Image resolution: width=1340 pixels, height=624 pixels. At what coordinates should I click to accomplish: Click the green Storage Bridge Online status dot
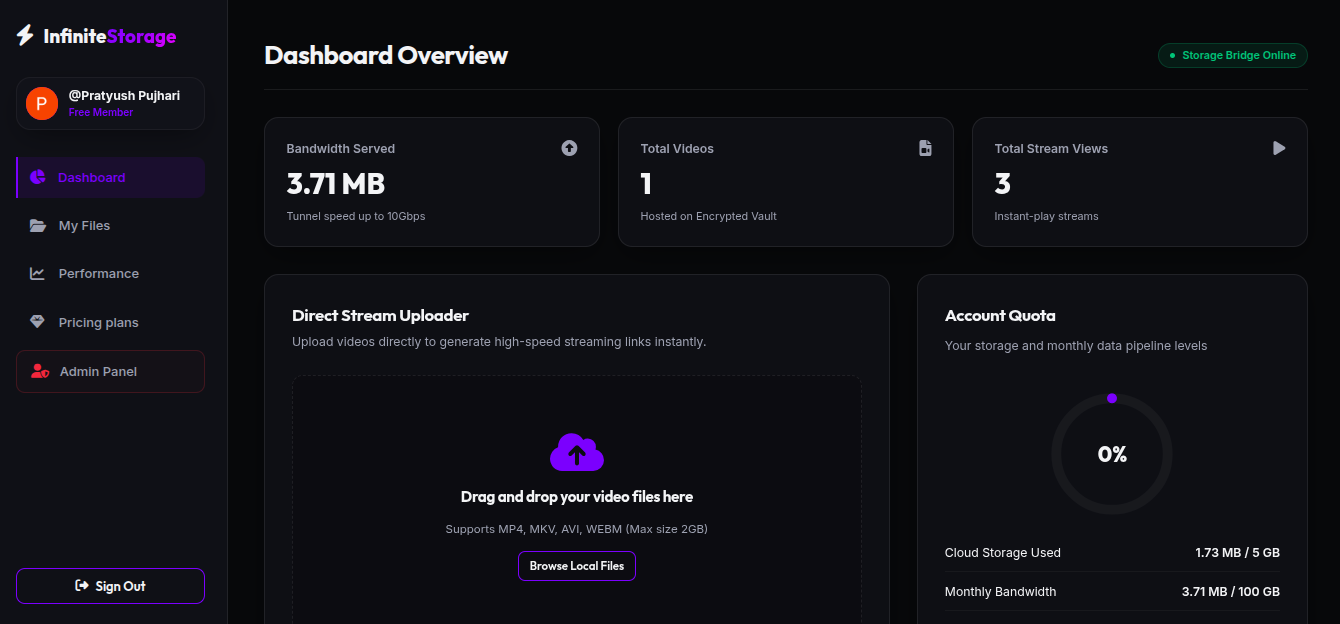tap(1172, 56)
